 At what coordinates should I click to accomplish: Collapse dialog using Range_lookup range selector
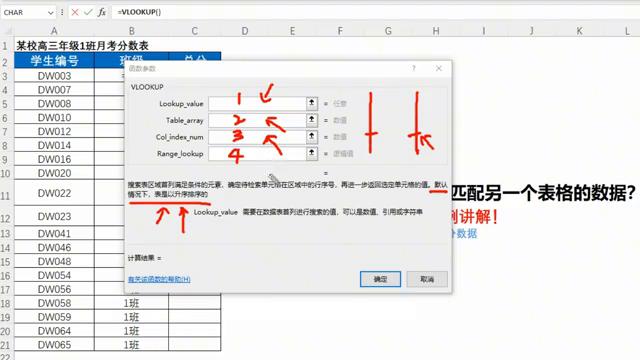click(x=312, y=153)
